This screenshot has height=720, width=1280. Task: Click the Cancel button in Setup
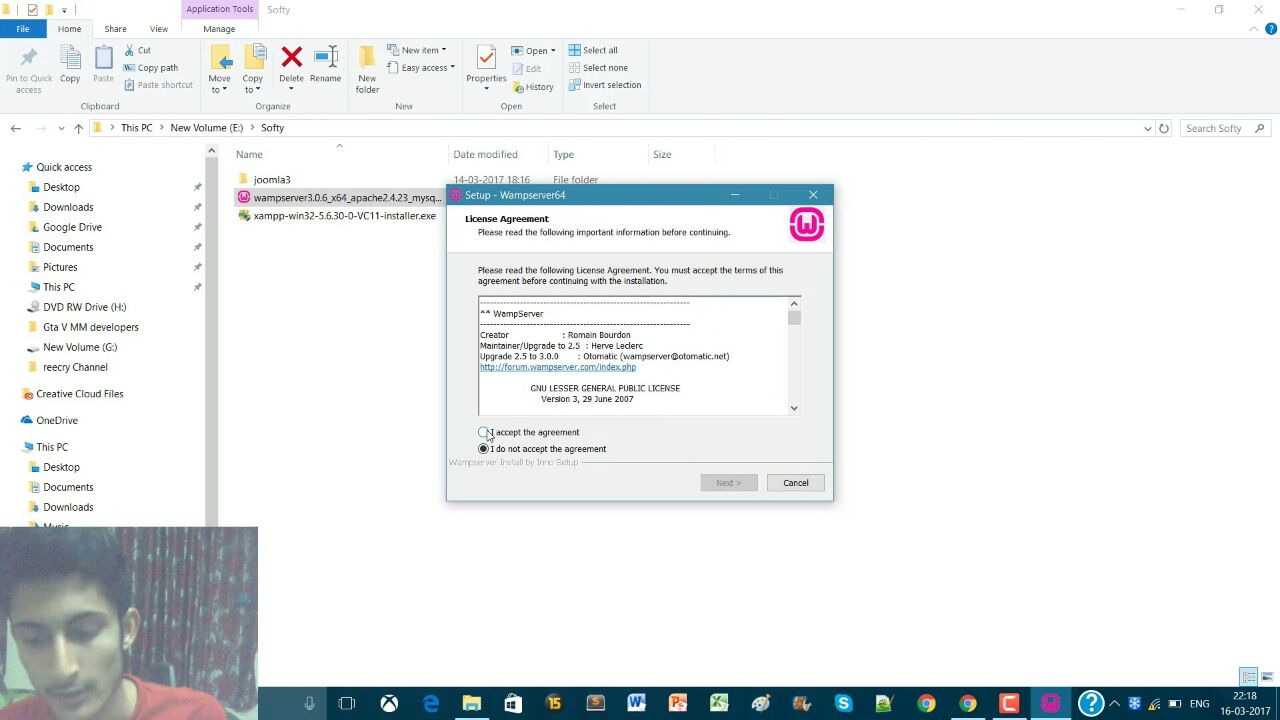coord(796,483)
